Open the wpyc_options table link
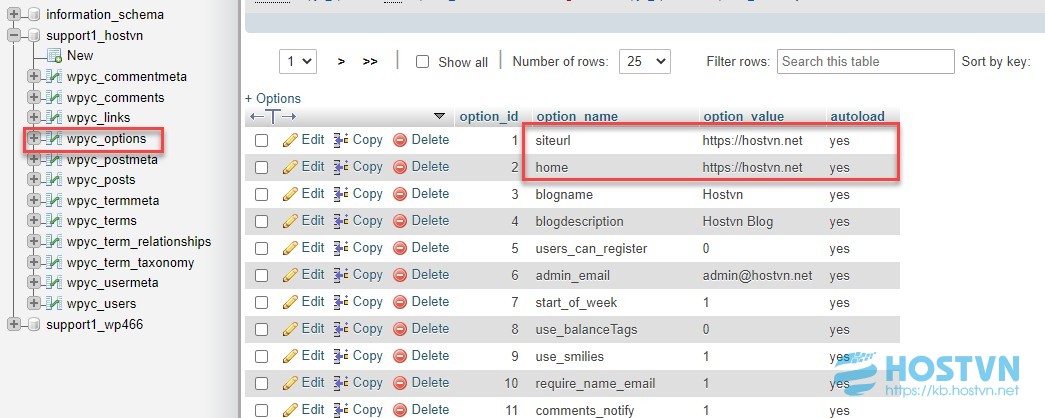Screen dimensions: 1045x418 (x=106, y=139)
